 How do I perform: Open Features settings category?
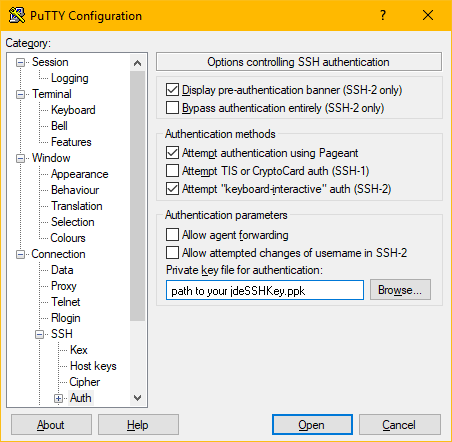(71, 142)
